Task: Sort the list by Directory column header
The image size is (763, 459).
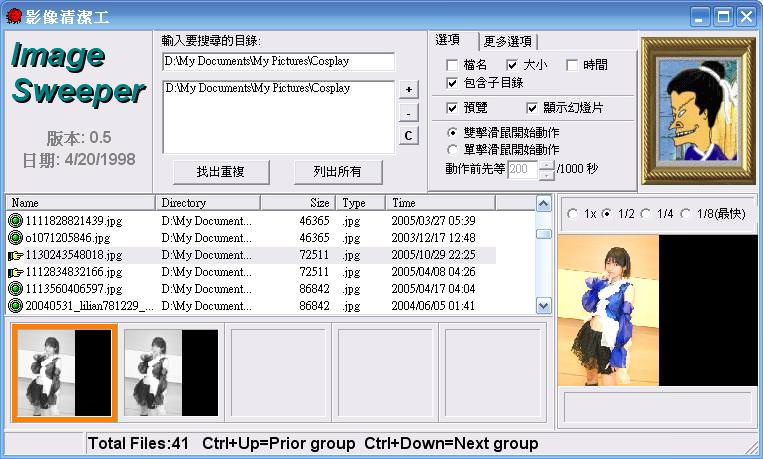Action: [208, 203]
